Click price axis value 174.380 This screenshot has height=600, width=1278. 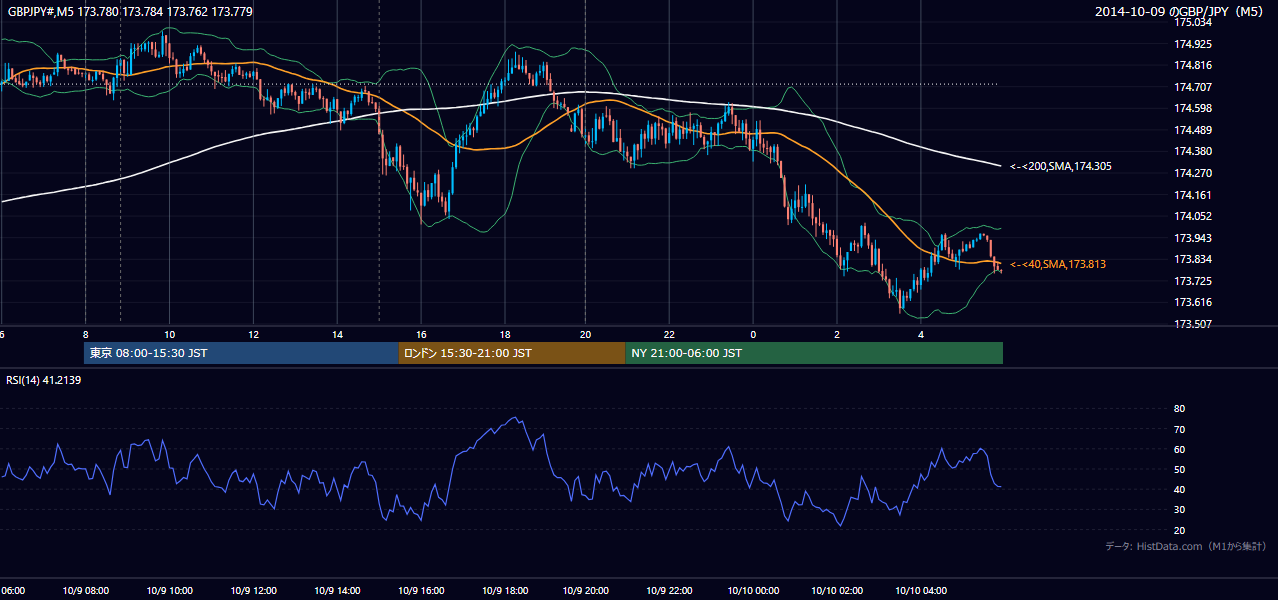[x=1192, y=151]
